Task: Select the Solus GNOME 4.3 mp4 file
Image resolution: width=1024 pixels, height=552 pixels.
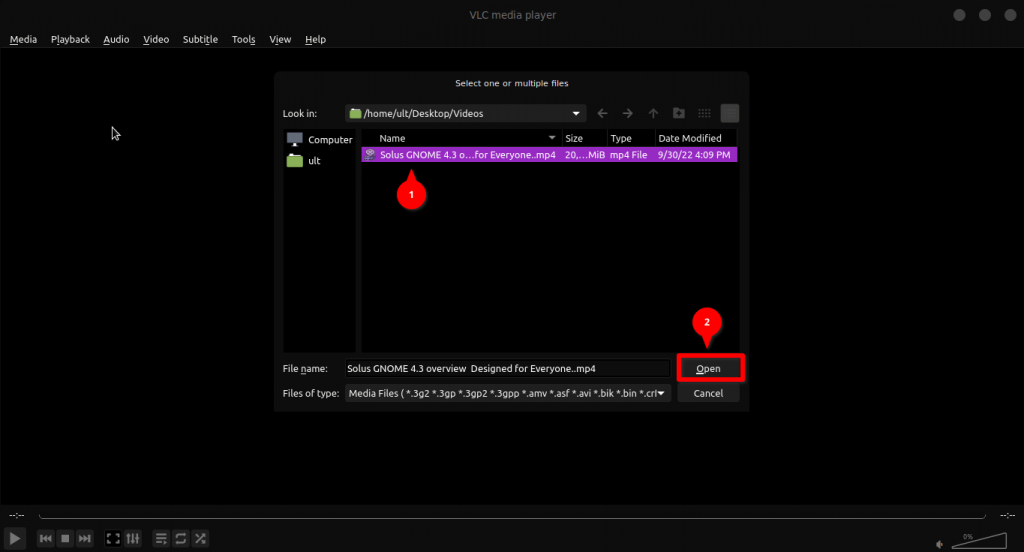Action: [x=549, y=155]
